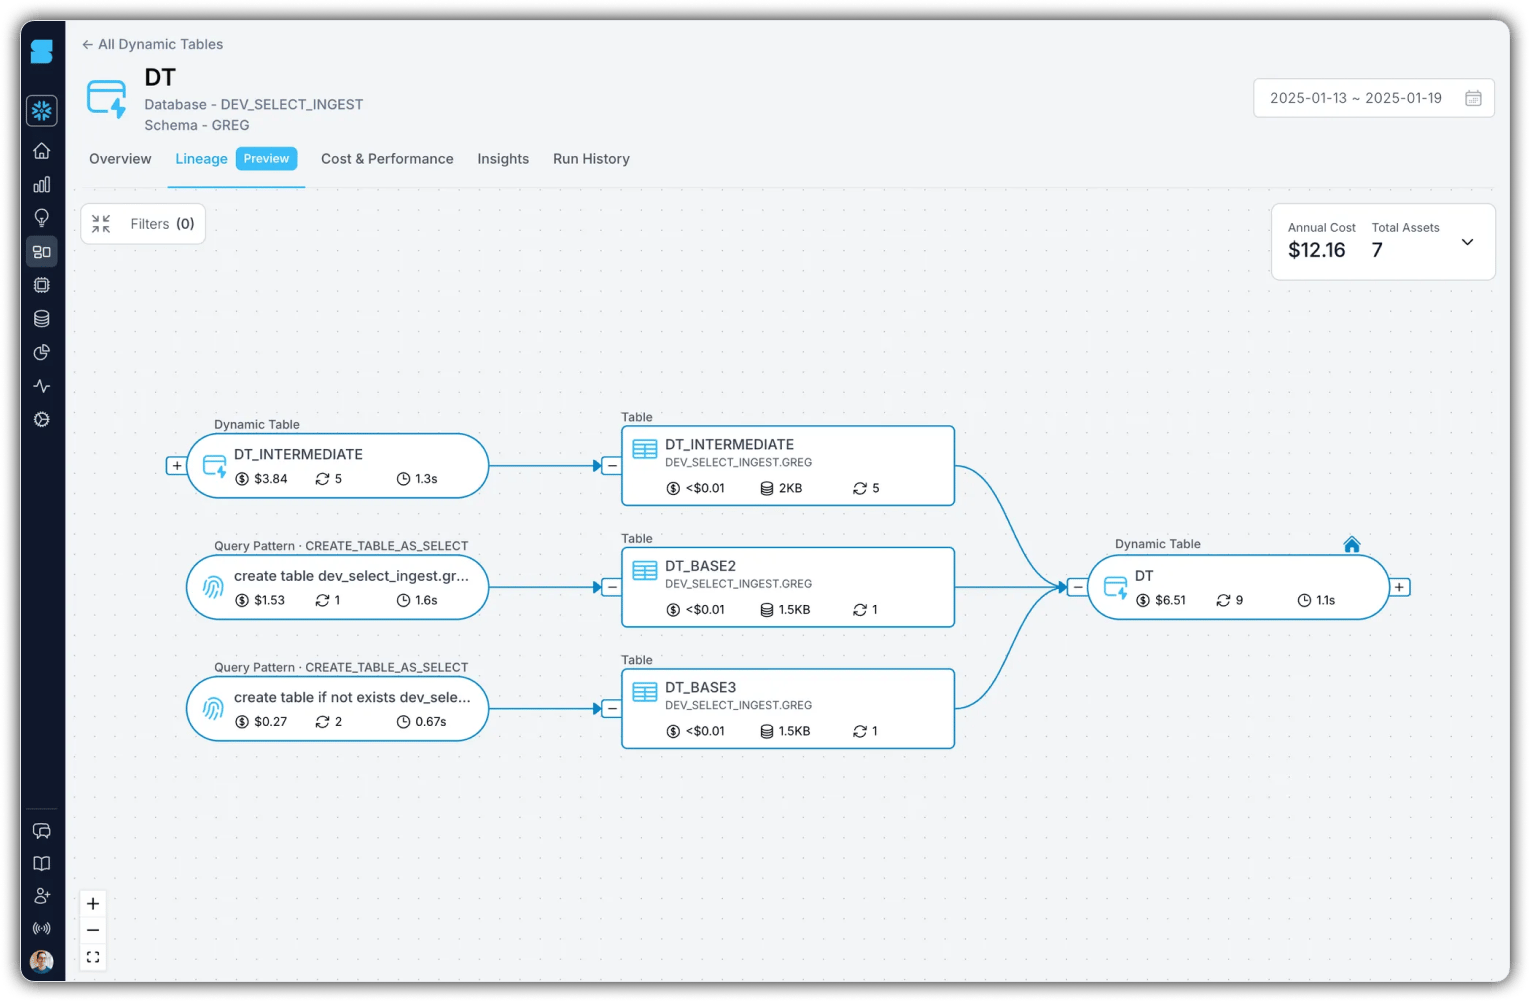Open the bar chart sidebar icon
Viewport: 1530px width, 1002px height.
[x=42, y=185]
